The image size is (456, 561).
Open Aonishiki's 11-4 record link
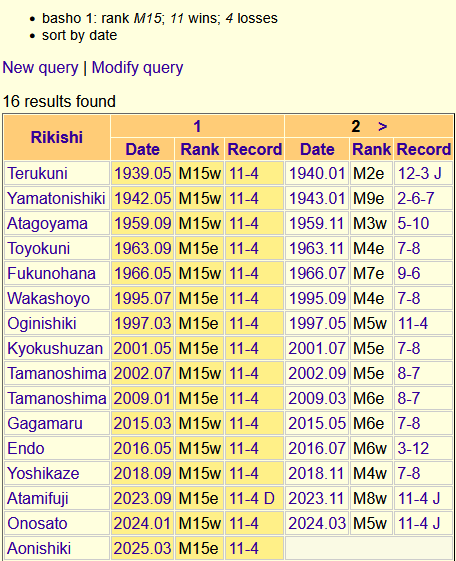click(x=244, y=548)
